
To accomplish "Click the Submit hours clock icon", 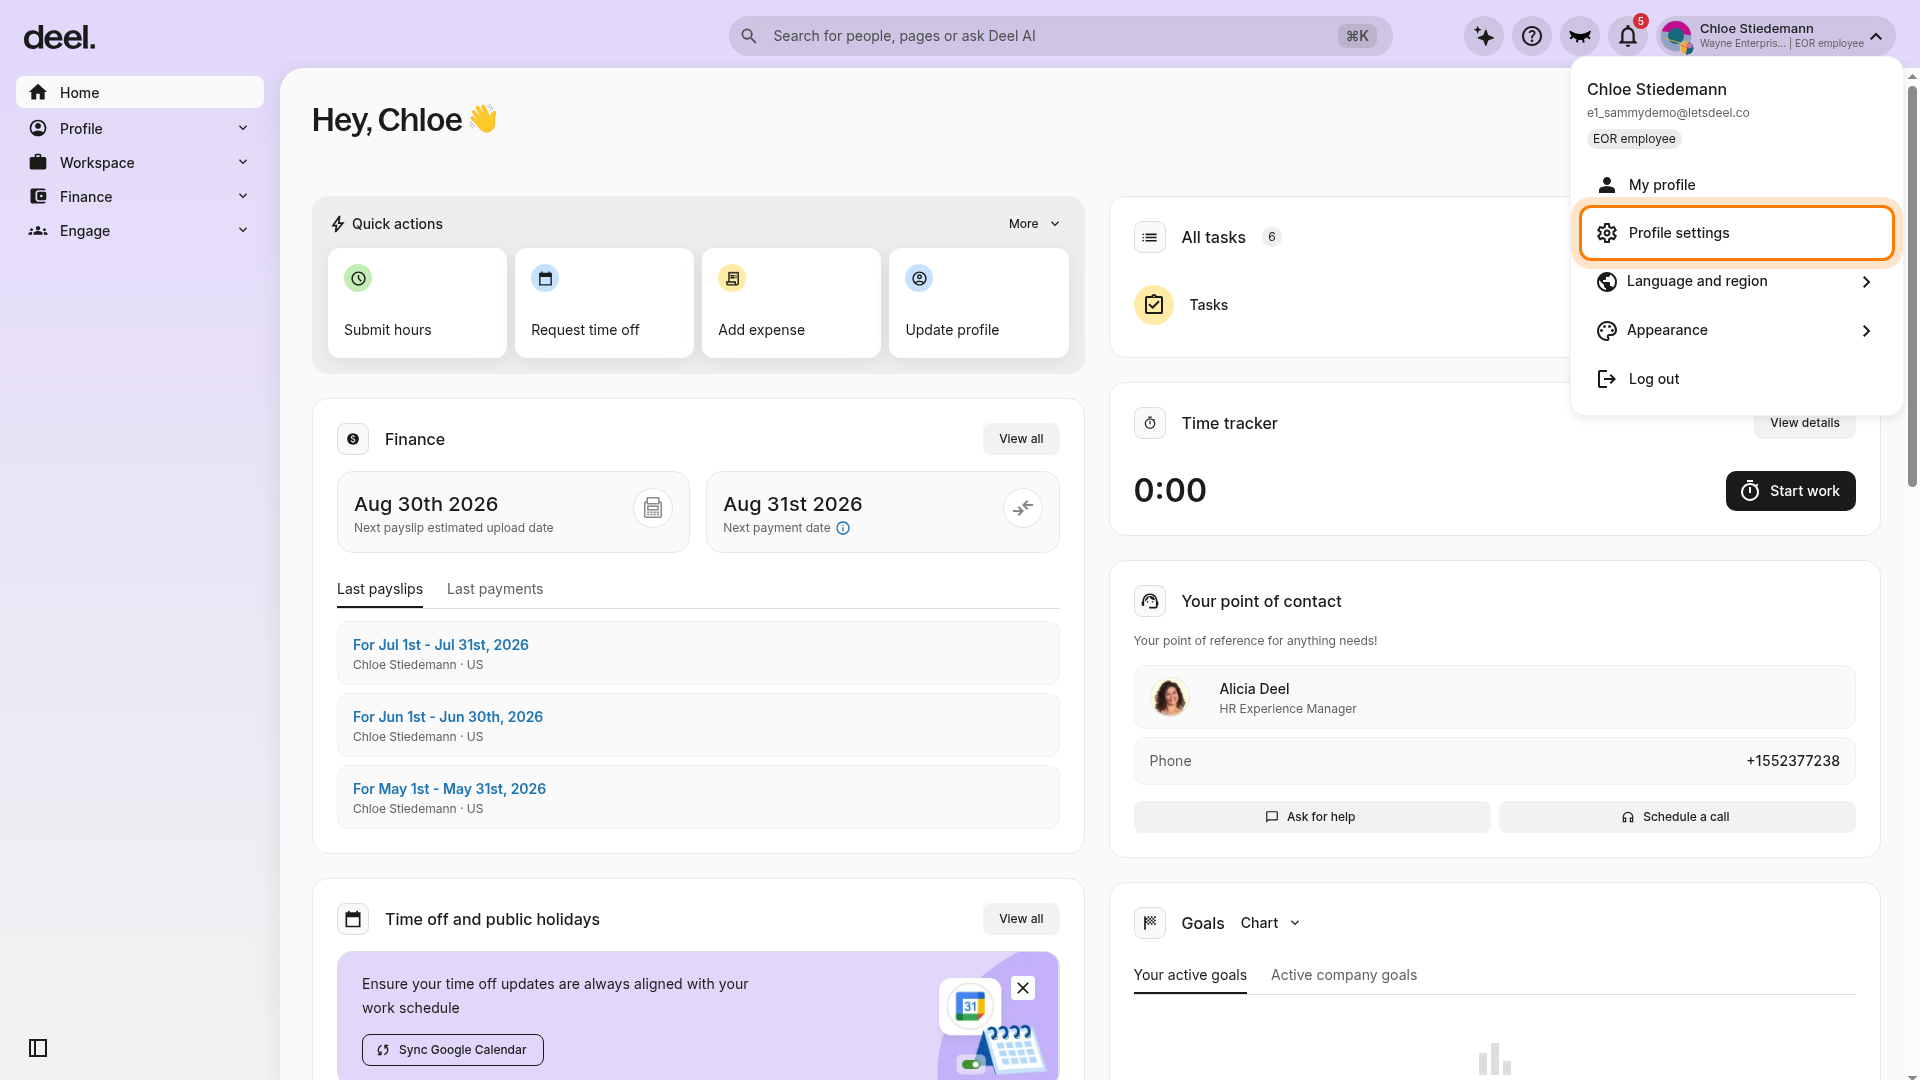I will click(358, 278).
